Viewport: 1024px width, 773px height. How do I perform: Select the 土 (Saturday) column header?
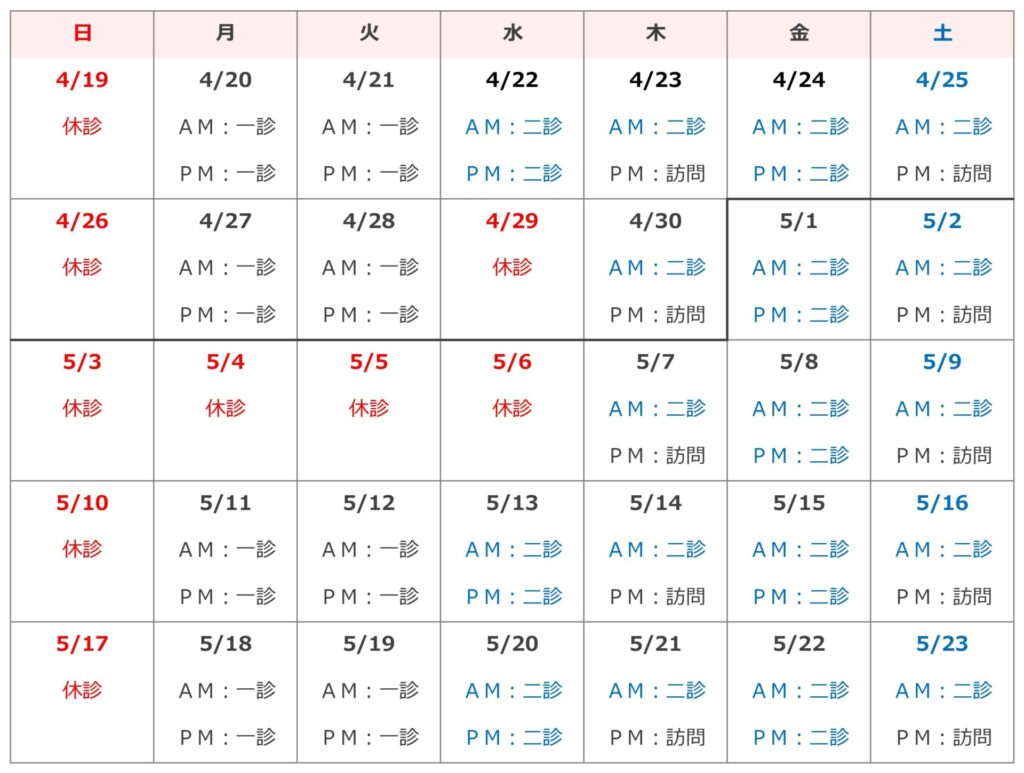click(942, 34)
